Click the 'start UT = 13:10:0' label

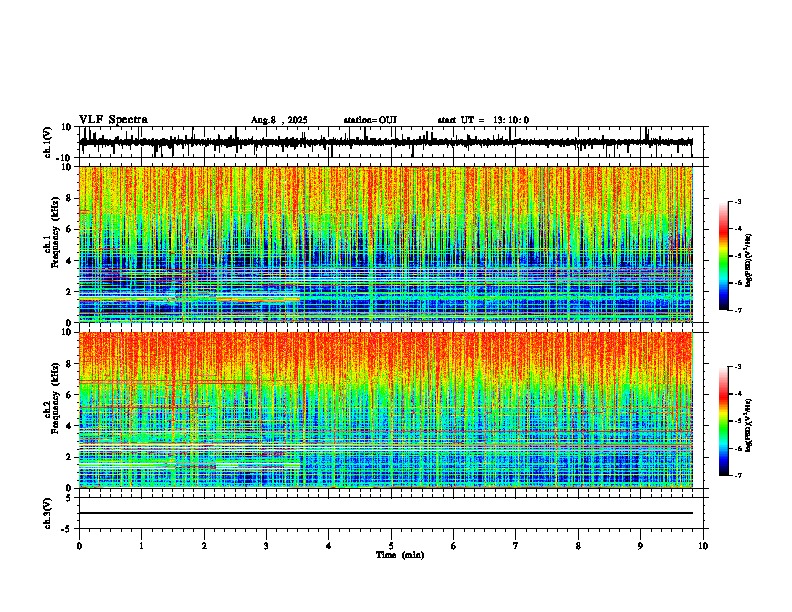click(x=483, y=120)
